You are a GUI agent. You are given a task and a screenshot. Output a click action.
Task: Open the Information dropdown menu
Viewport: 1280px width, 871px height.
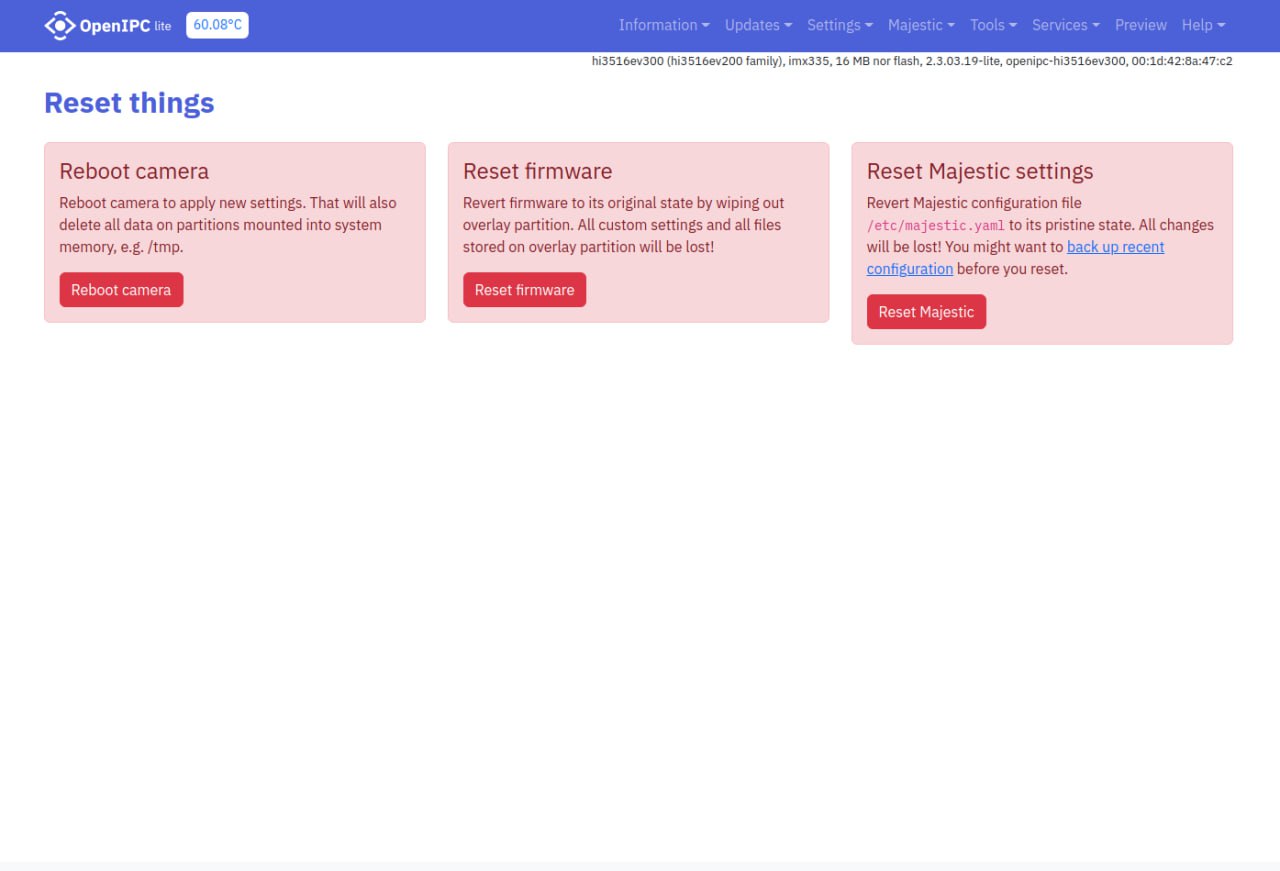pyautogui.click(x=663, y=25)
